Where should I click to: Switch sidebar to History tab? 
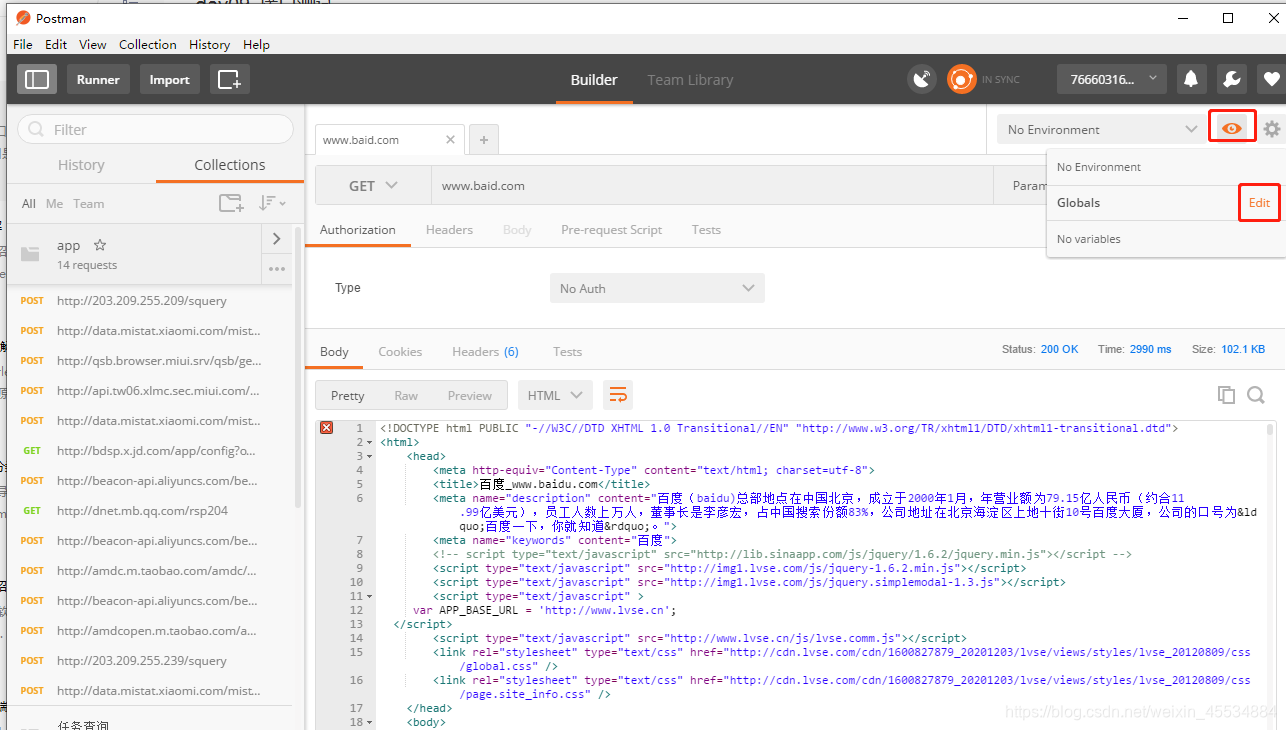[x=81, y=165]
